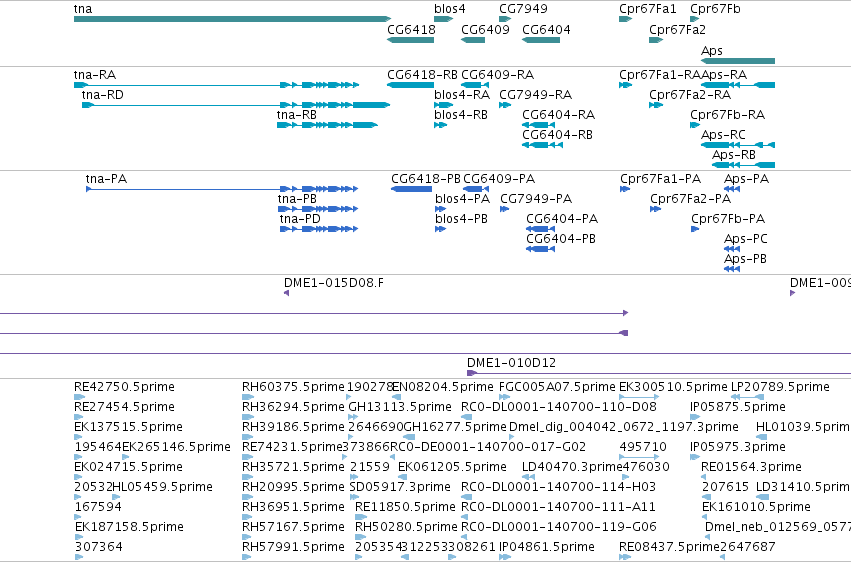The height and width of the screenshot is (562, 851).
Task: Select the Cpr67Fa1-RA transcript label
Action: (x=660, y=74)
